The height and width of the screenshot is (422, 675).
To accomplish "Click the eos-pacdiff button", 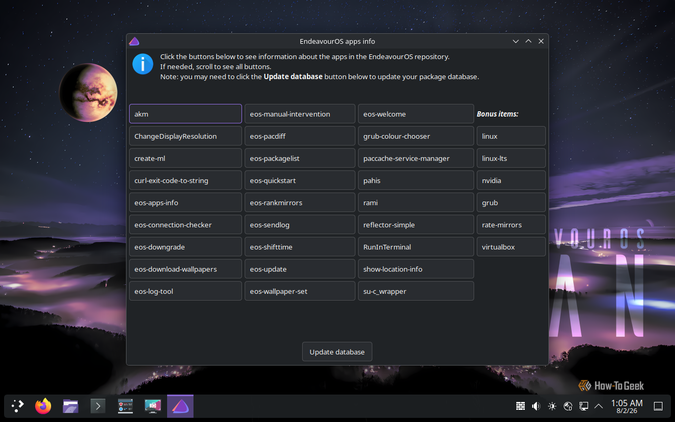I will pyautogui.click(x=300, y=136).
